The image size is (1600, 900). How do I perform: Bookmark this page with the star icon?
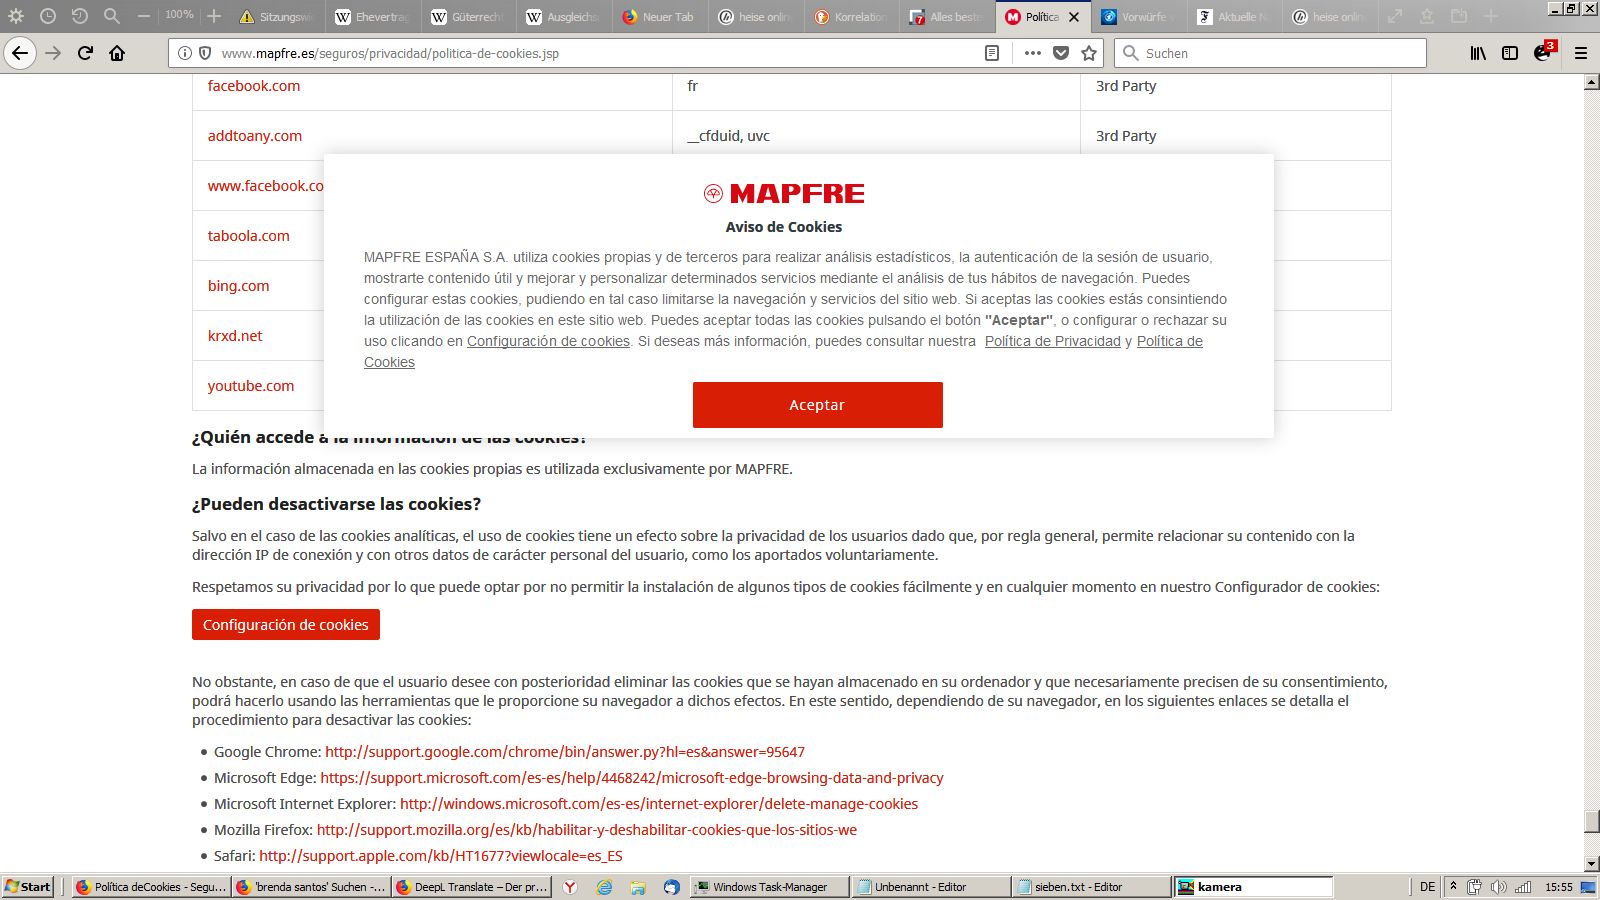tap(1089, 53)
